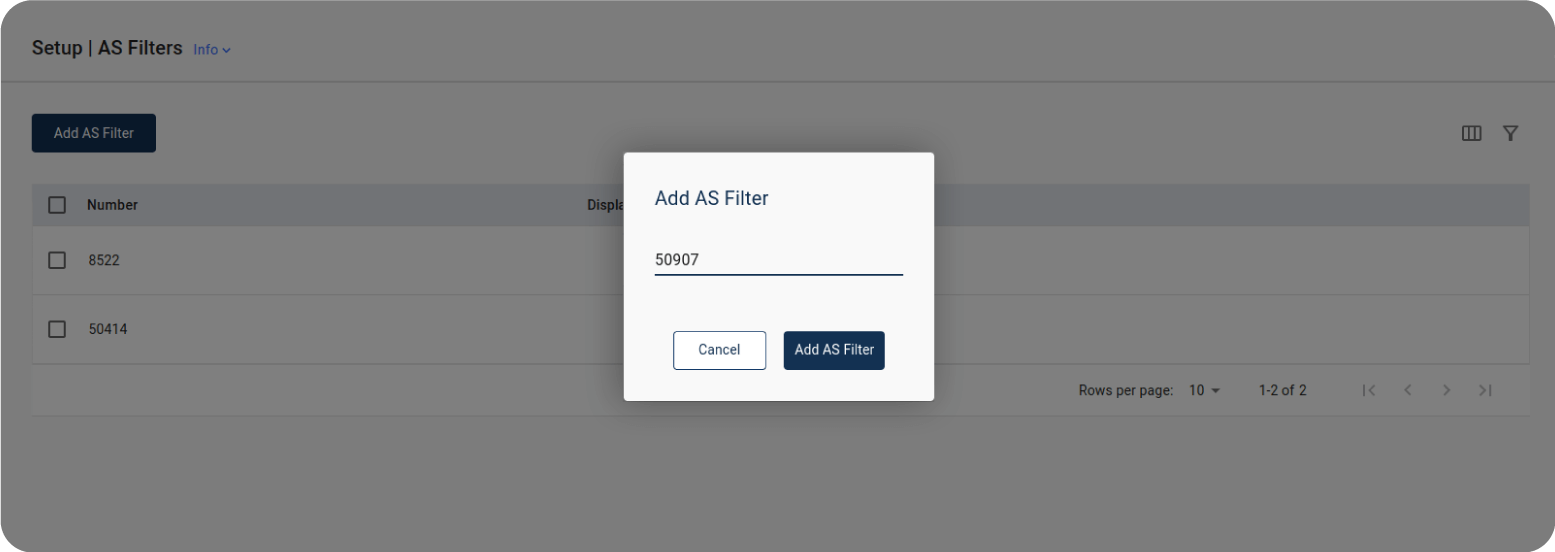Go to next page arrow

click(1446, 390)
